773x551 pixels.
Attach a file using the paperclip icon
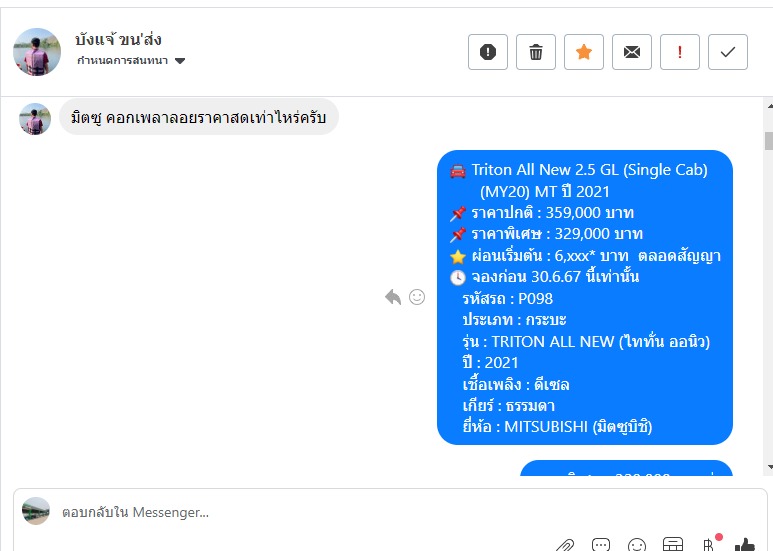click(565, 545)
